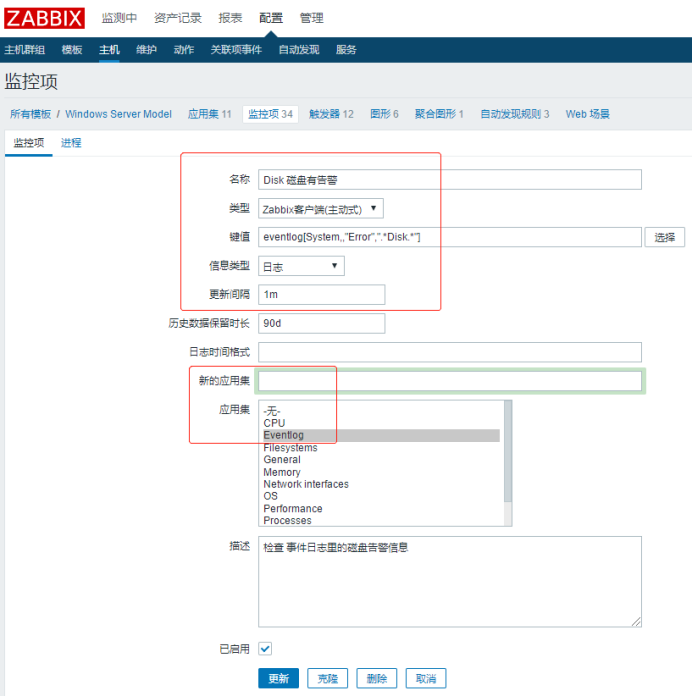The width and height of the screenshot is (693, 697).
Task: Select Filesystems in application list
Action: click(381, 448)
